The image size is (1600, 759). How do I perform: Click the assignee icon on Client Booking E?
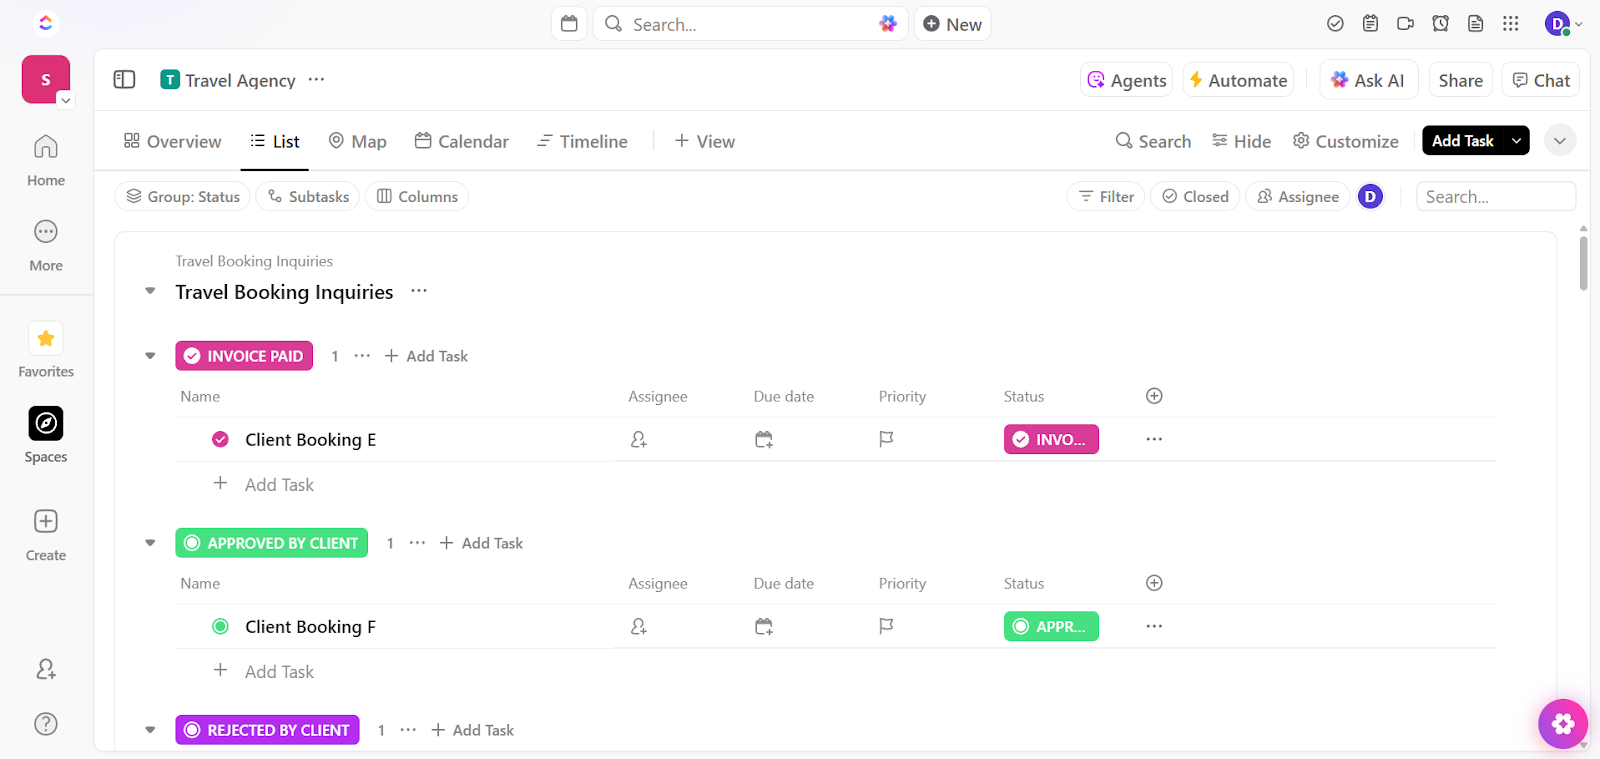tap(639, 439)
